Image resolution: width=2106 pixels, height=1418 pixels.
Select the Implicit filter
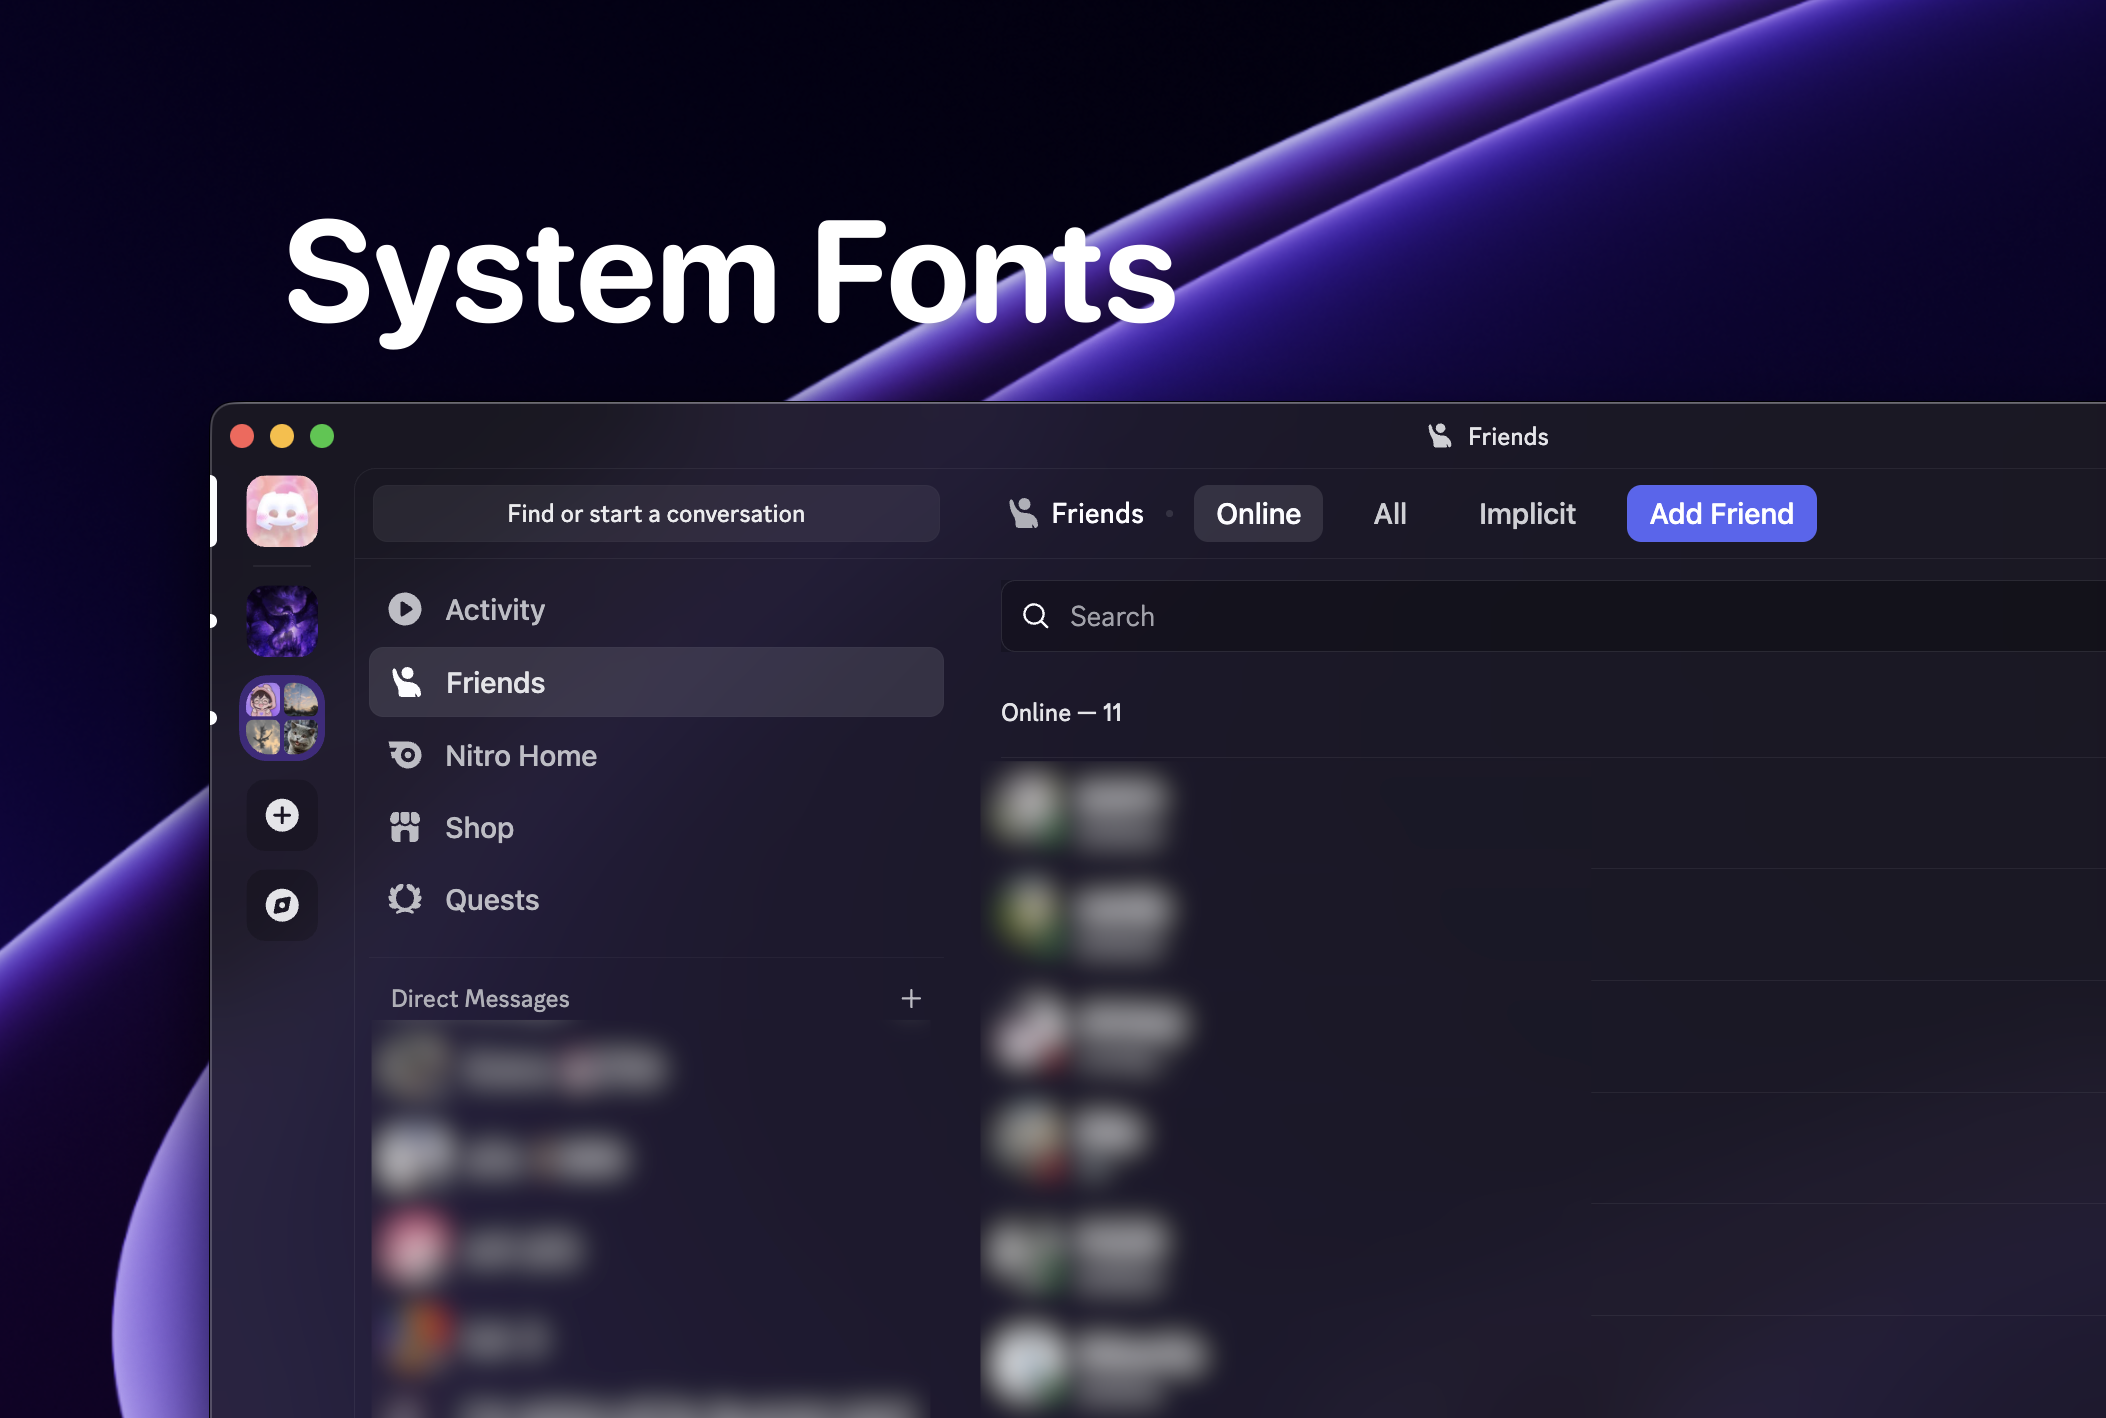[x=1527, y=513]
